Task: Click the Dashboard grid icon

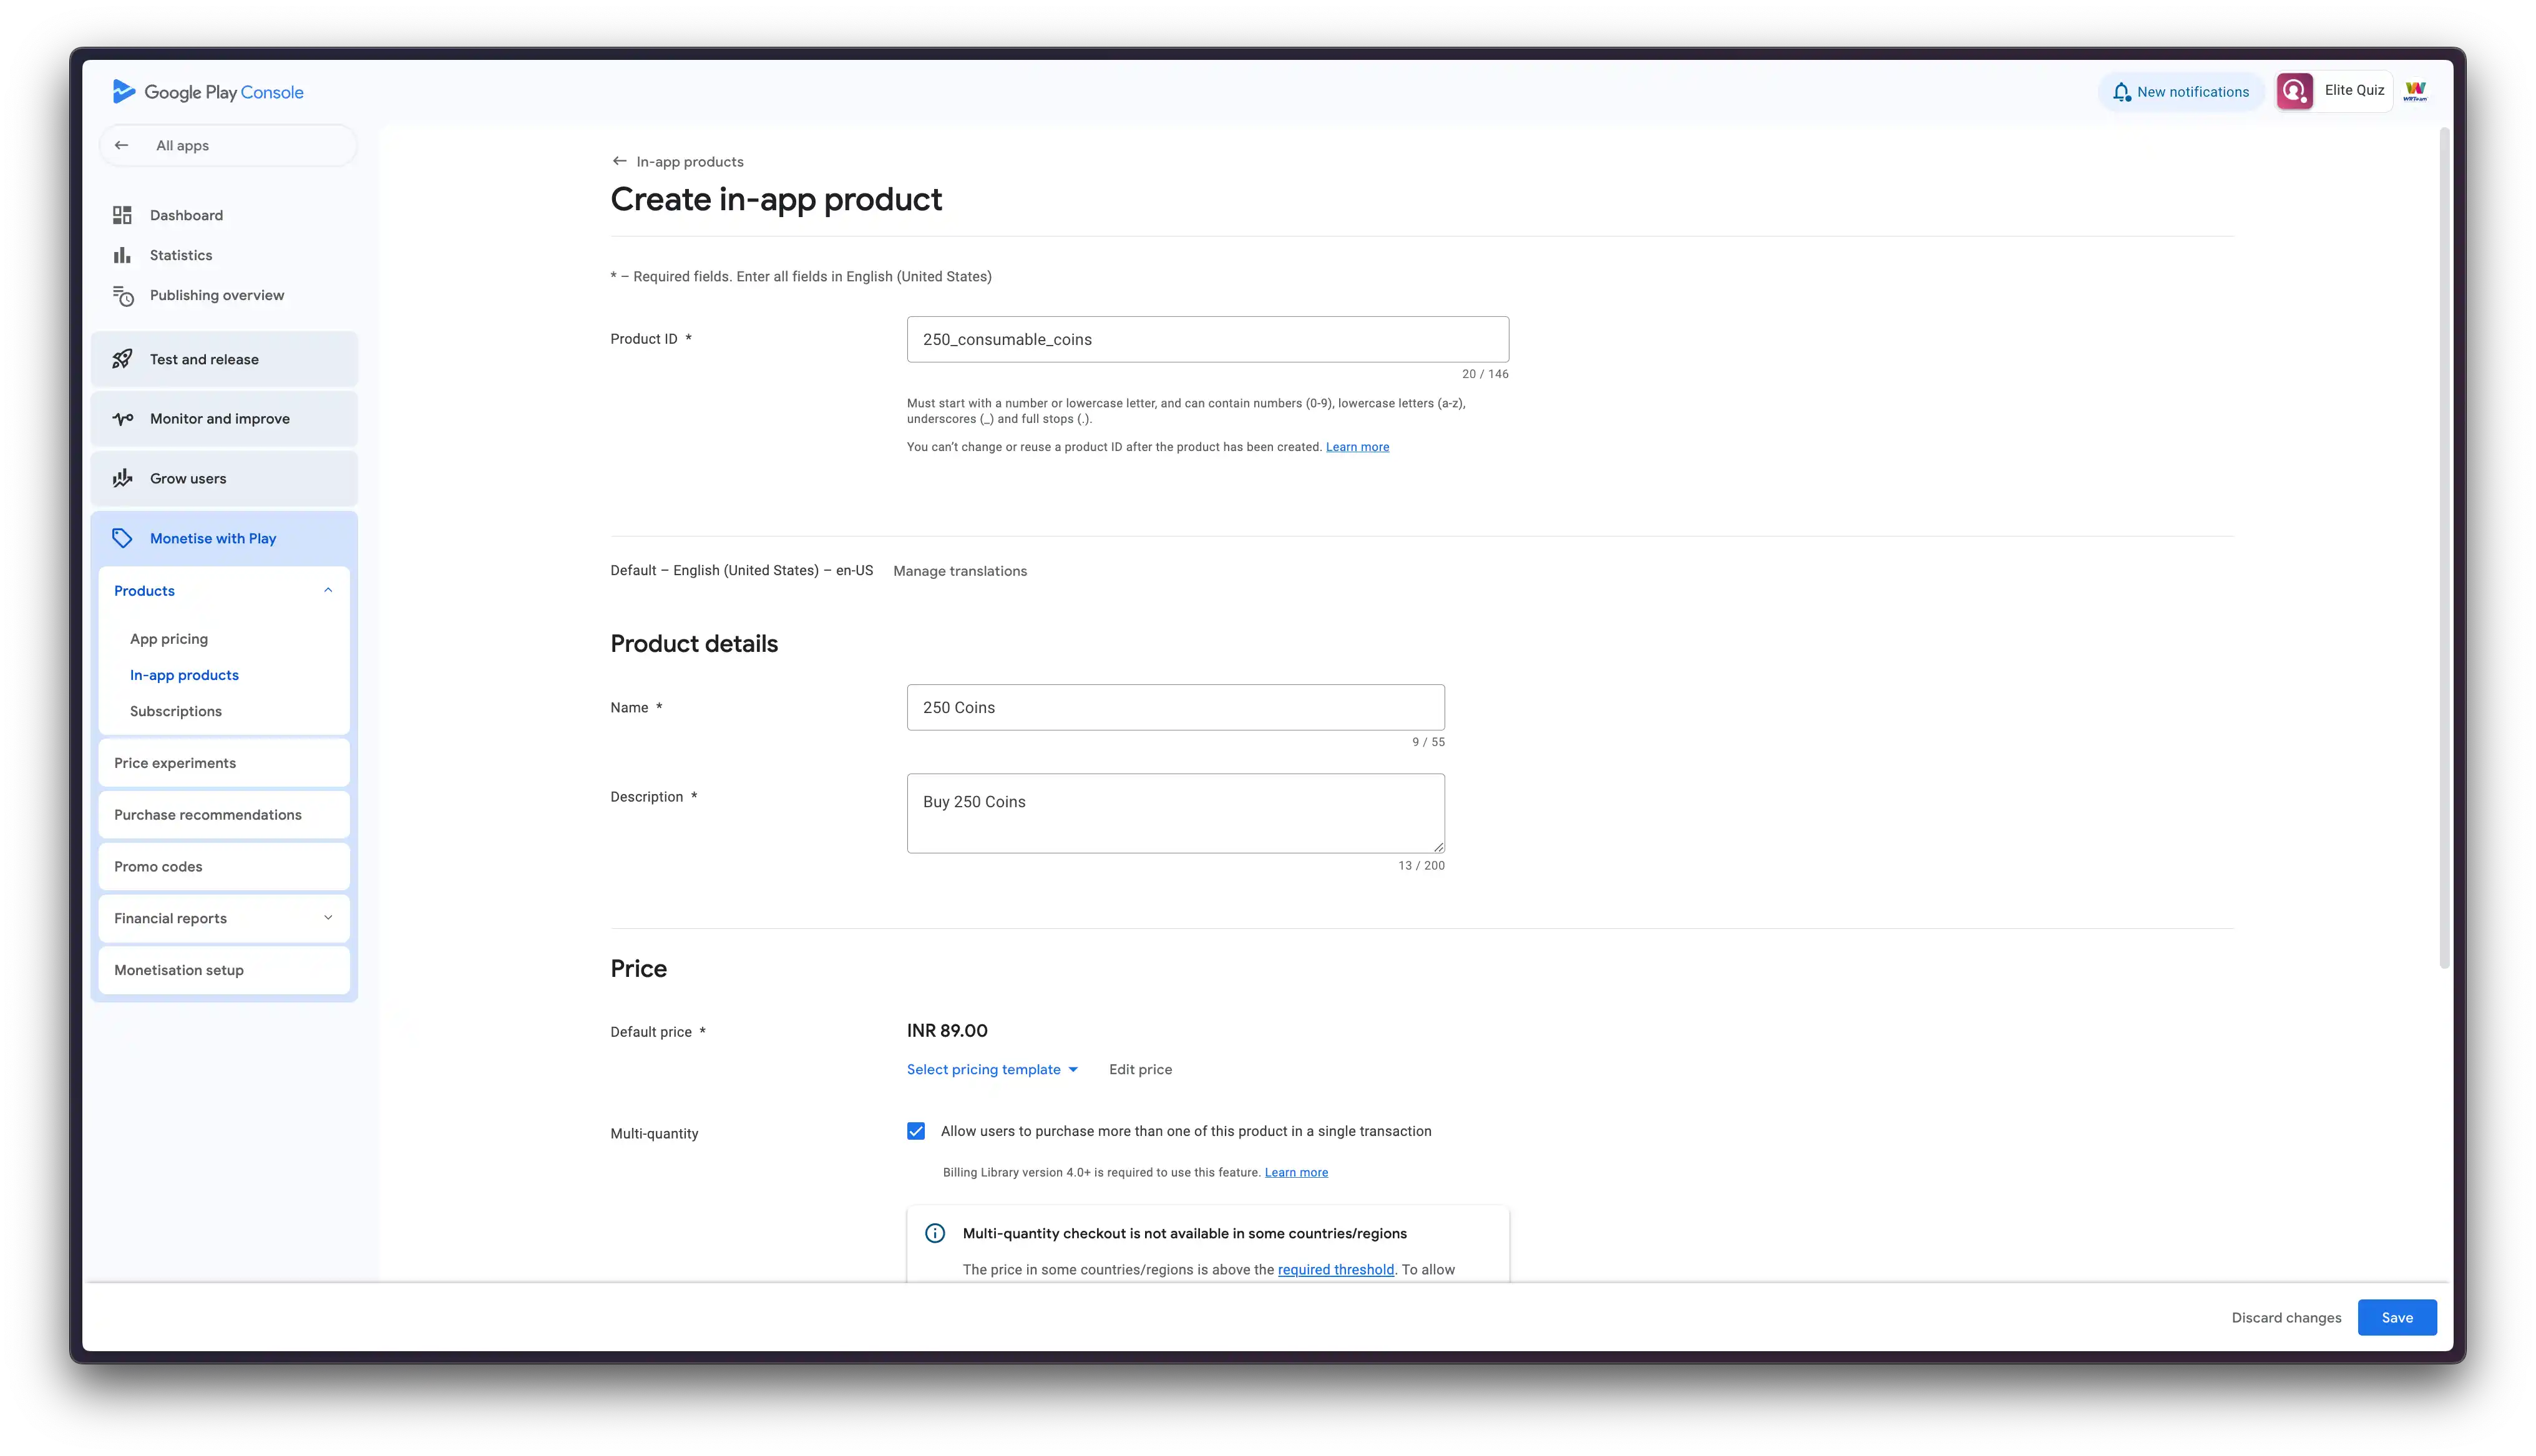Action: (x=122, y=215)
